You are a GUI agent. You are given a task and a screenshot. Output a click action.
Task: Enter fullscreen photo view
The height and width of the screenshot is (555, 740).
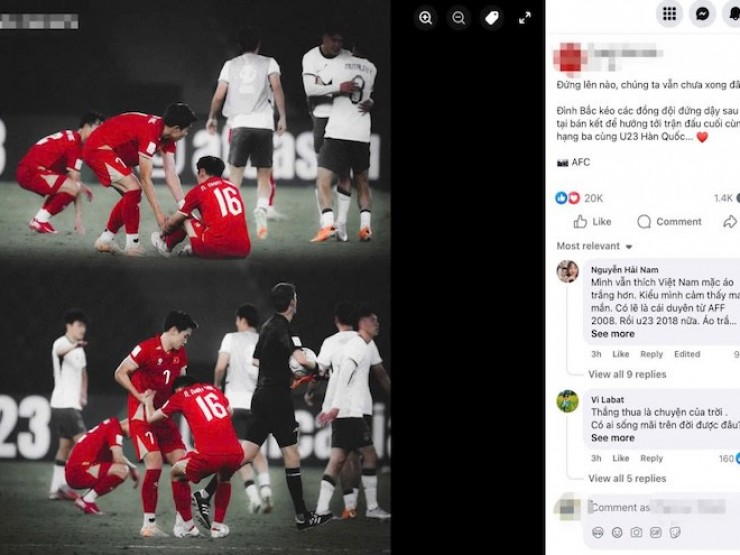[x=525, y=18]
